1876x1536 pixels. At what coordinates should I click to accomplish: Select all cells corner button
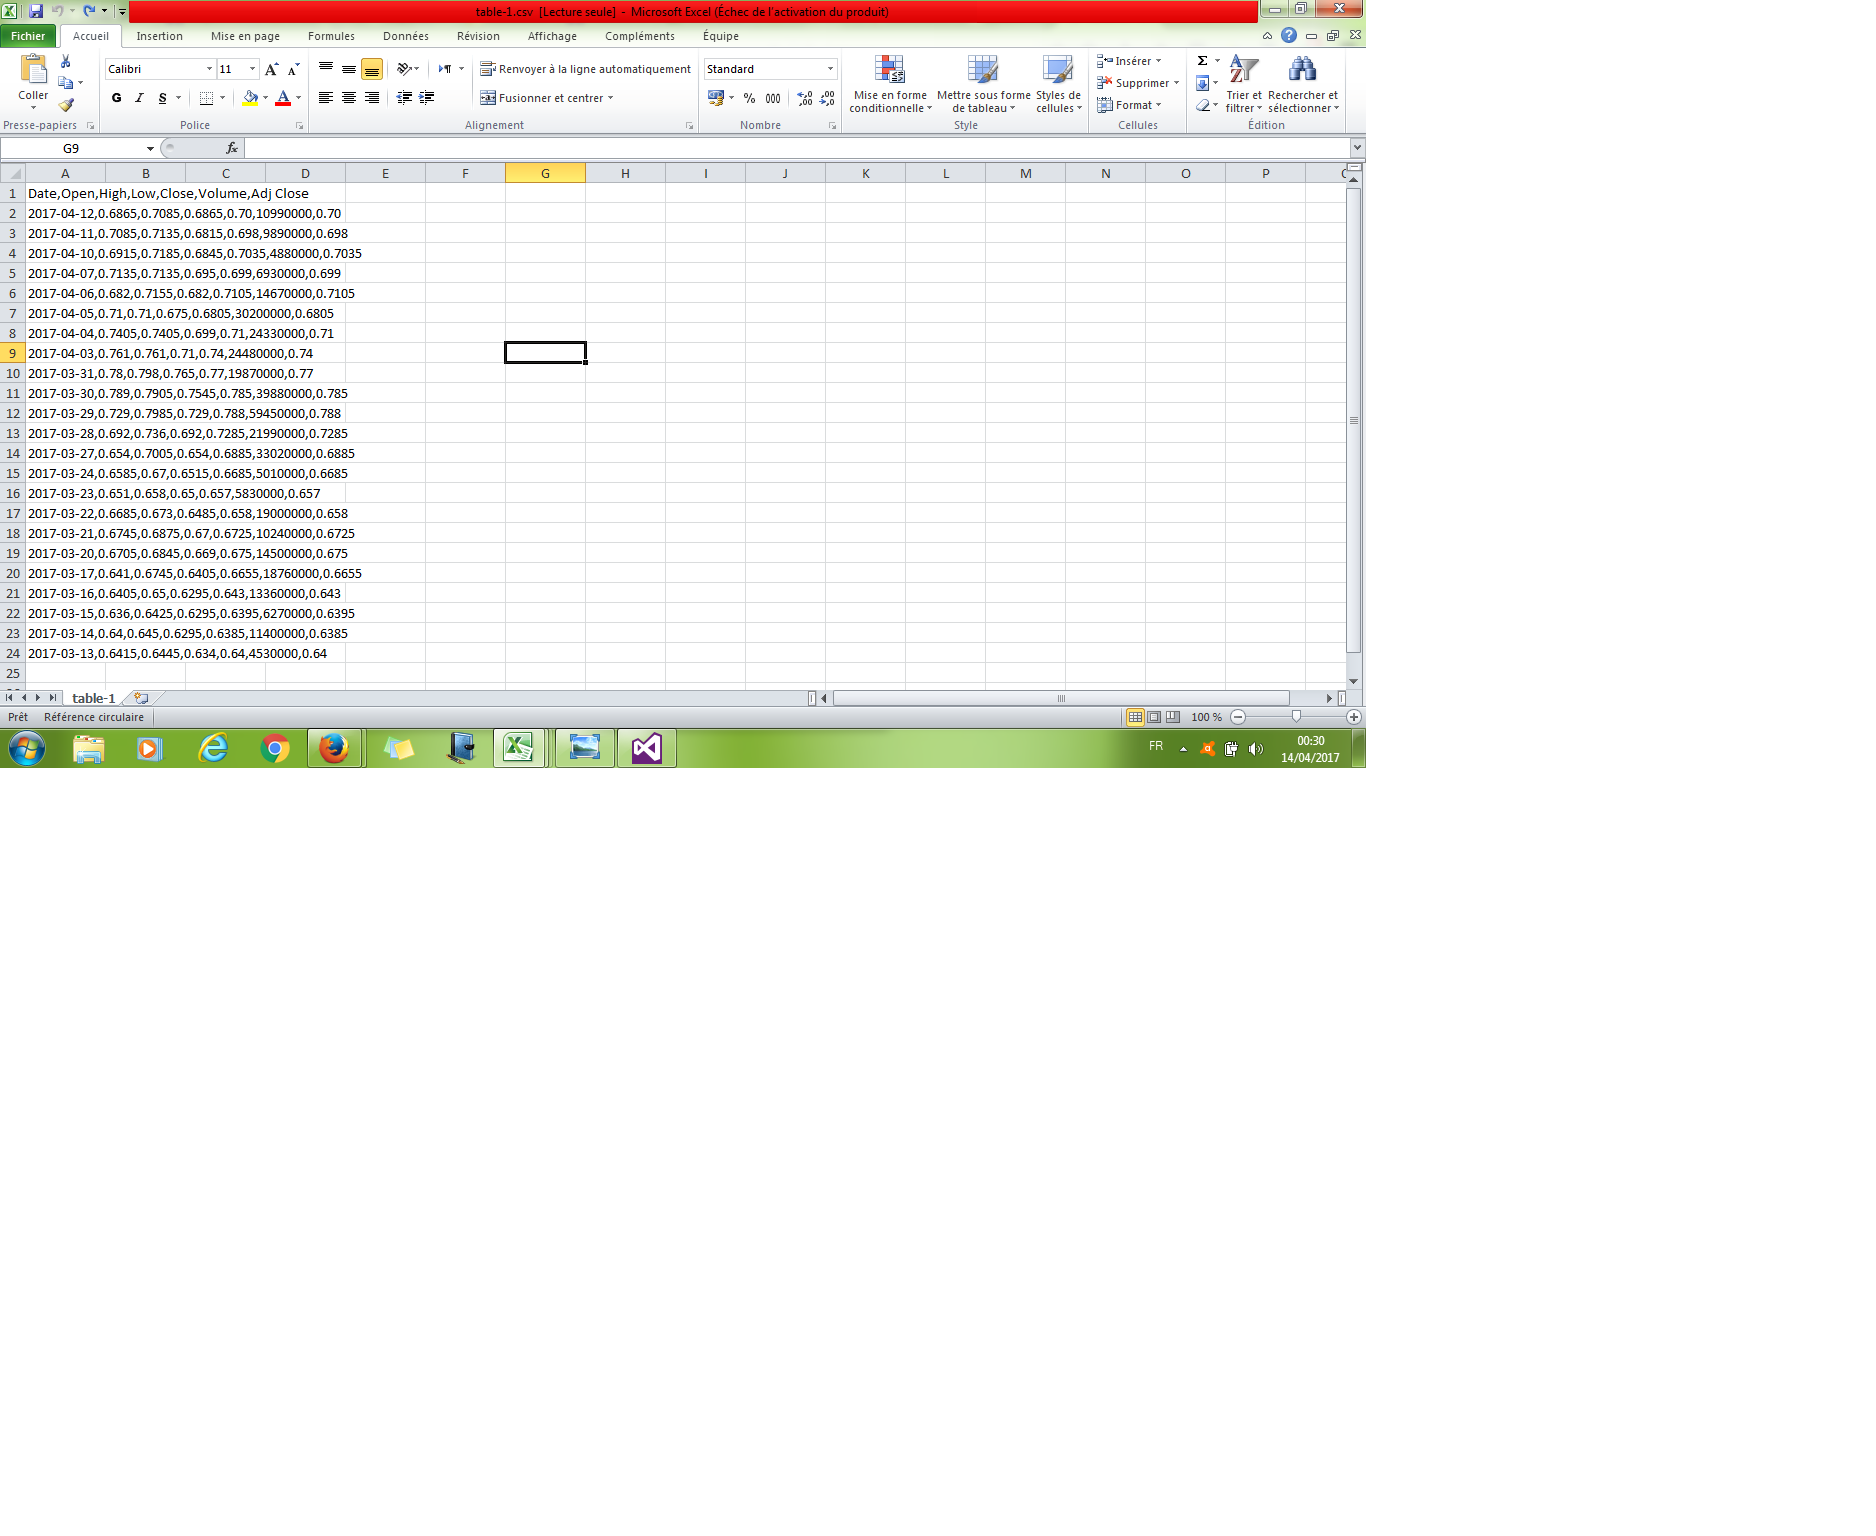[x=13, y=173]
